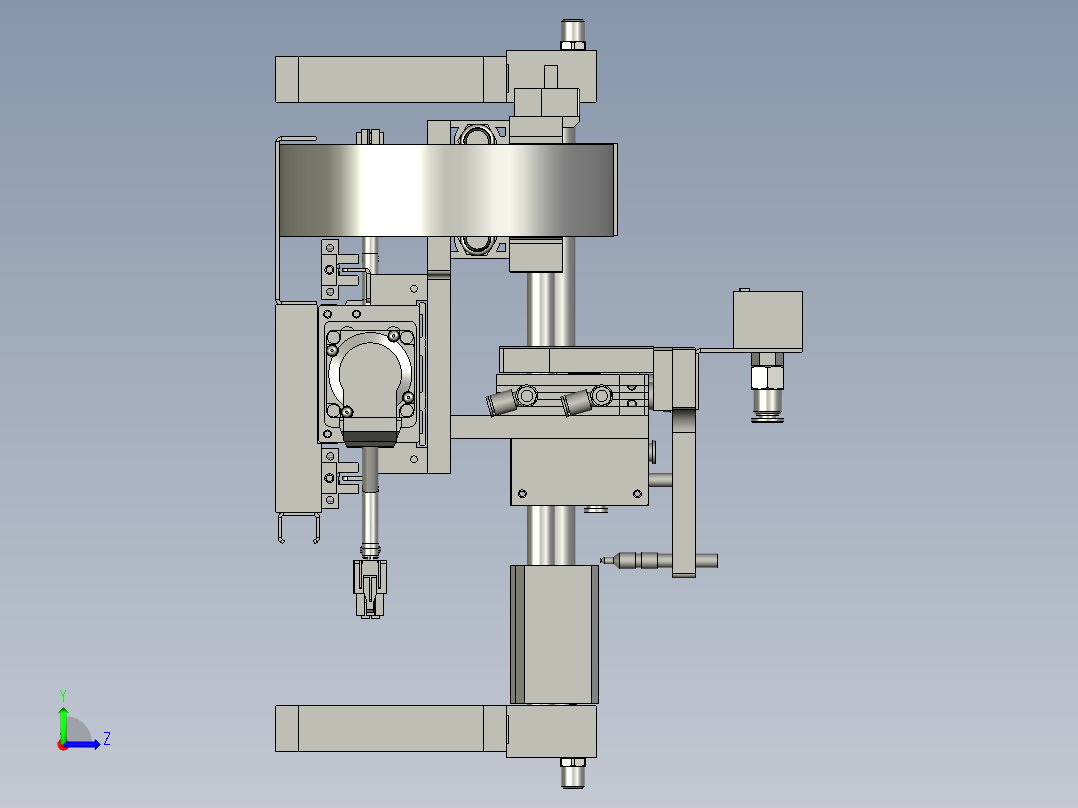Select the large shiny cylindrical drum
Screen dimensions: 1078x808
coord(448,190)
